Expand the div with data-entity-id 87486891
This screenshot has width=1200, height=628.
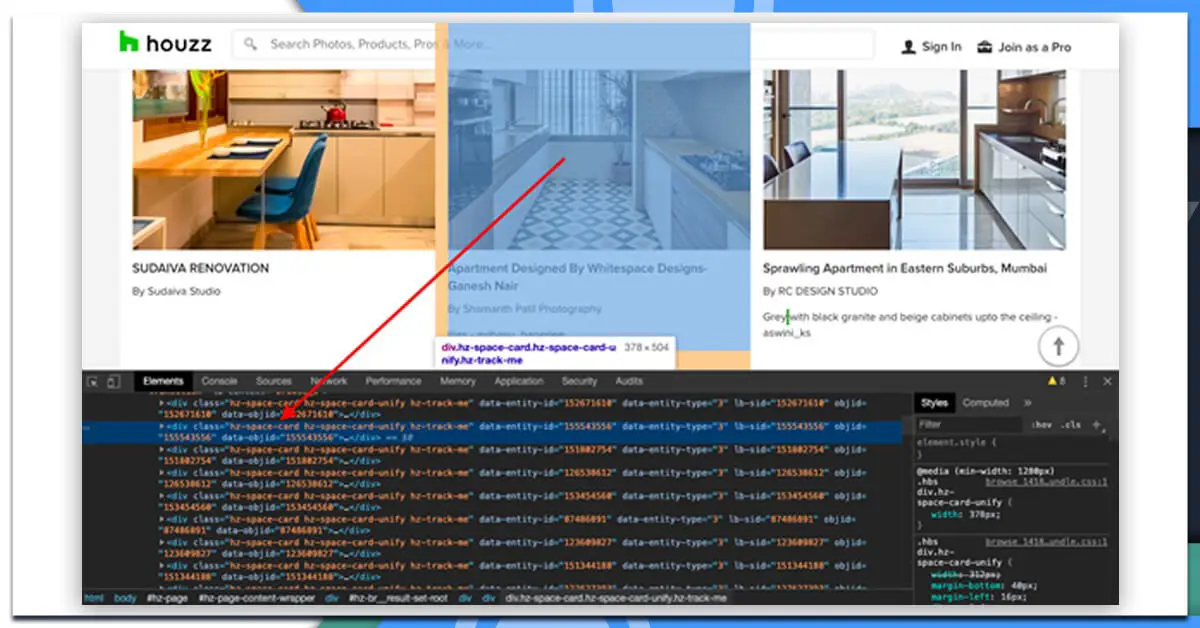click(x=162, y=519)
